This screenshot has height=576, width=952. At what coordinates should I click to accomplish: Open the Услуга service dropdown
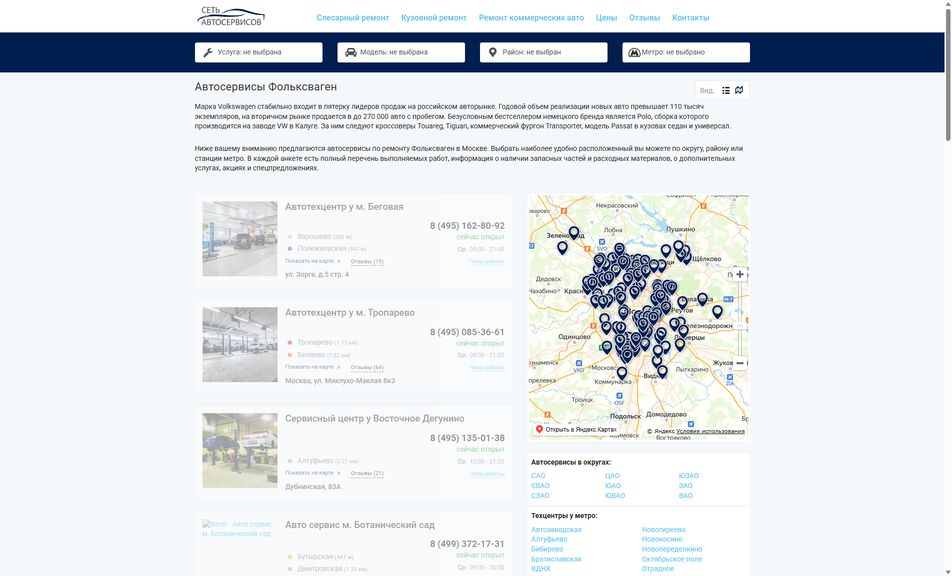[x=259, y=52]
